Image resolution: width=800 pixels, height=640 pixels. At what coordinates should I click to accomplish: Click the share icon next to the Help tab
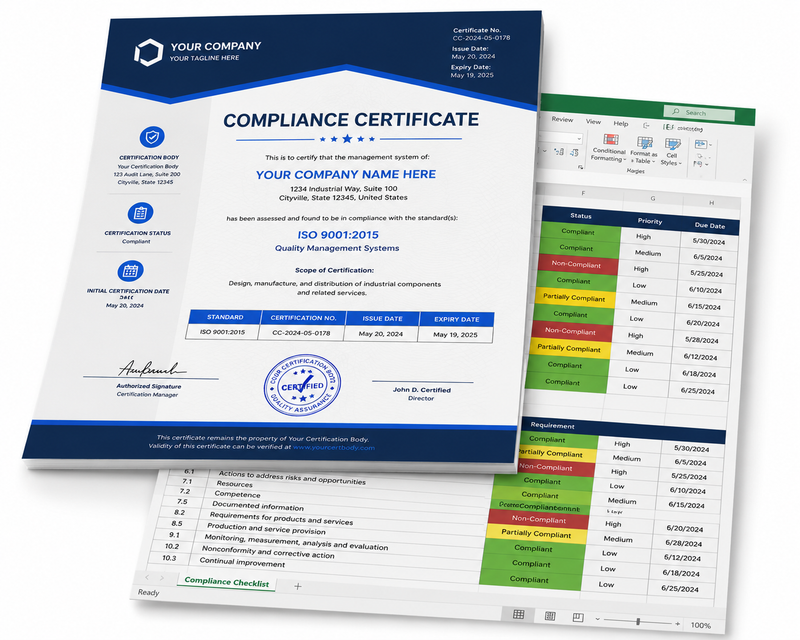coord(646,125)
